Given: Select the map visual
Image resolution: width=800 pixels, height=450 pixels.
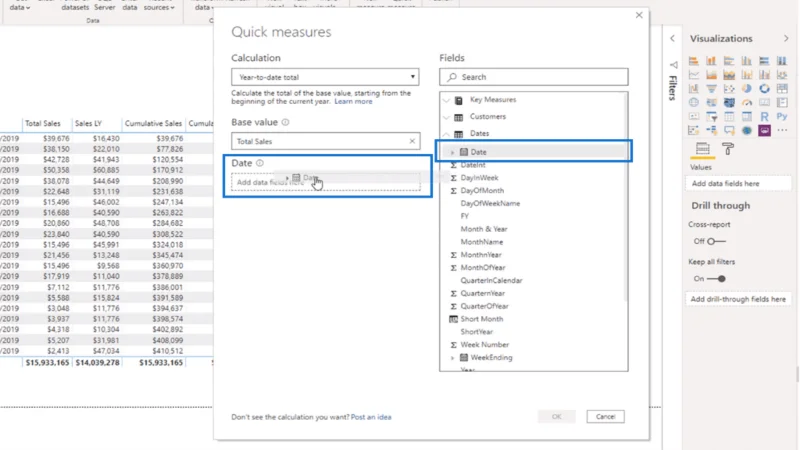Looking at the screenshot, I should [693, 103].
